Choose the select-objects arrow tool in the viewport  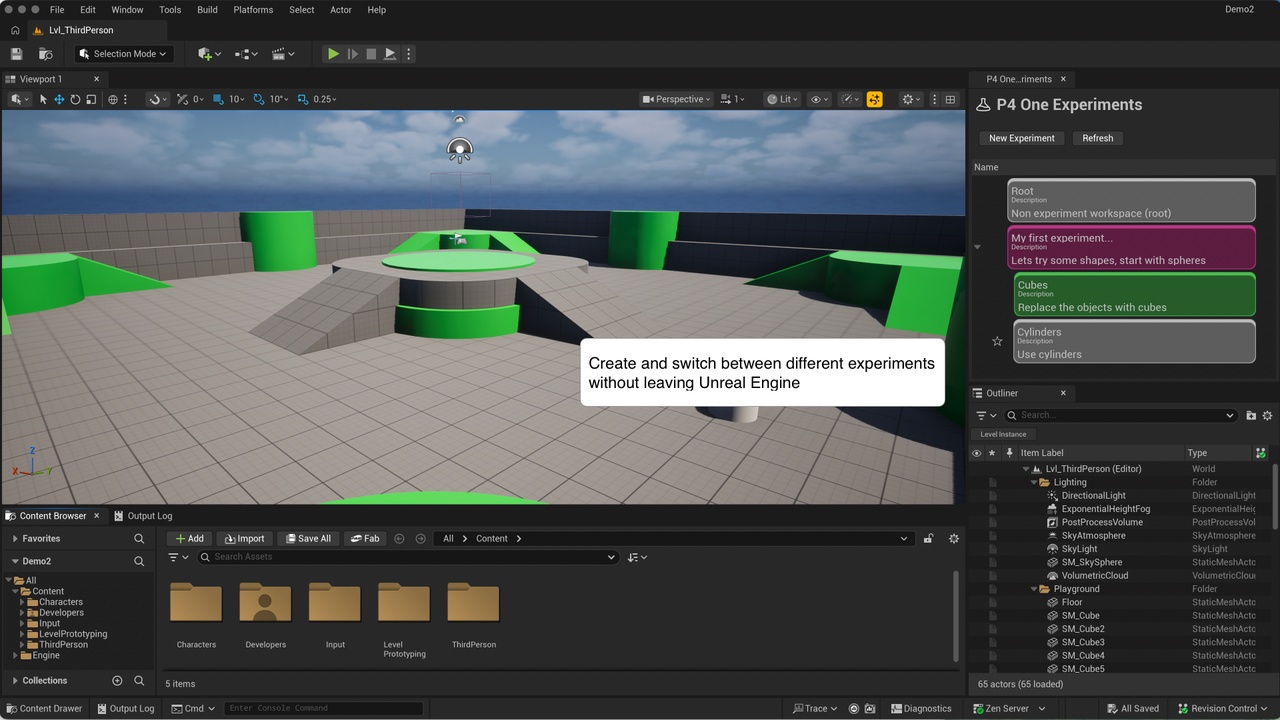43,99
